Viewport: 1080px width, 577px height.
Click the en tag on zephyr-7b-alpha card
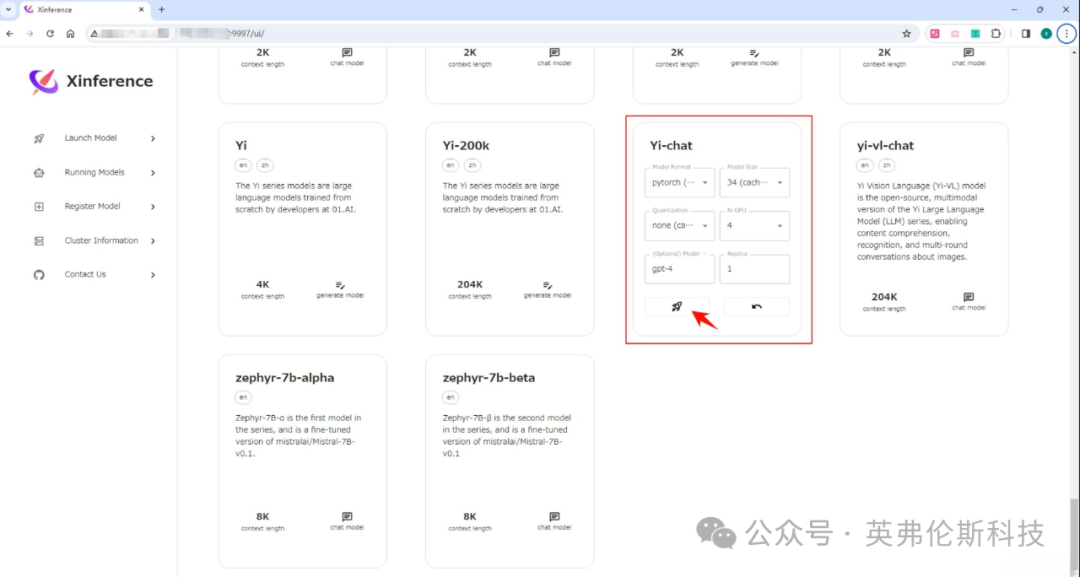coord(243,397)
